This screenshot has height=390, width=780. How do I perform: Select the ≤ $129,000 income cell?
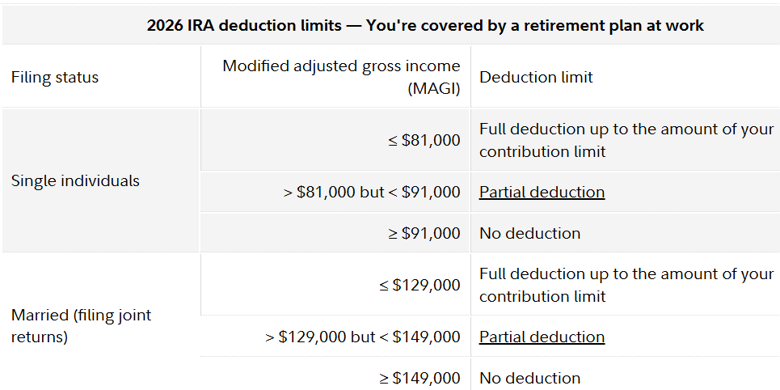point(419,285)
